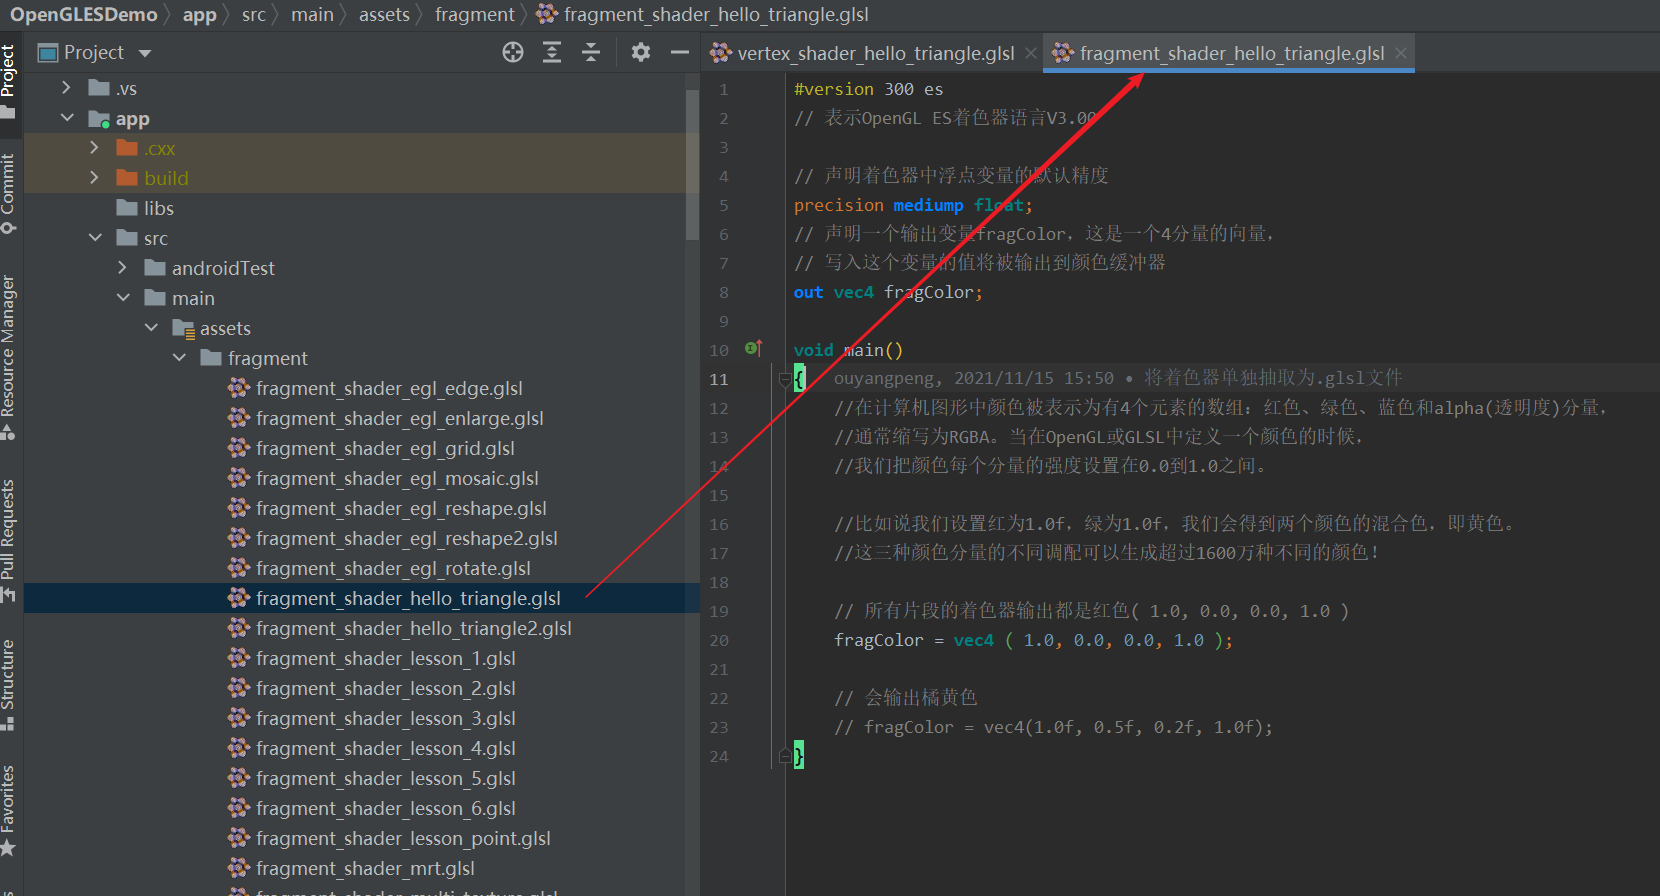Expand the build folder
Image resolution: width=1660 pixels, height=896 pixels.
click(x=95, y=178)
